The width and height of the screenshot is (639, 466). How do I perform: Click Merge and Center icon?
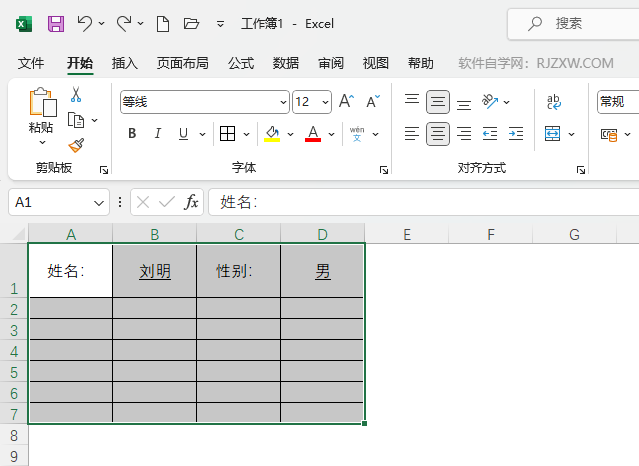click(x=553, y=133)
